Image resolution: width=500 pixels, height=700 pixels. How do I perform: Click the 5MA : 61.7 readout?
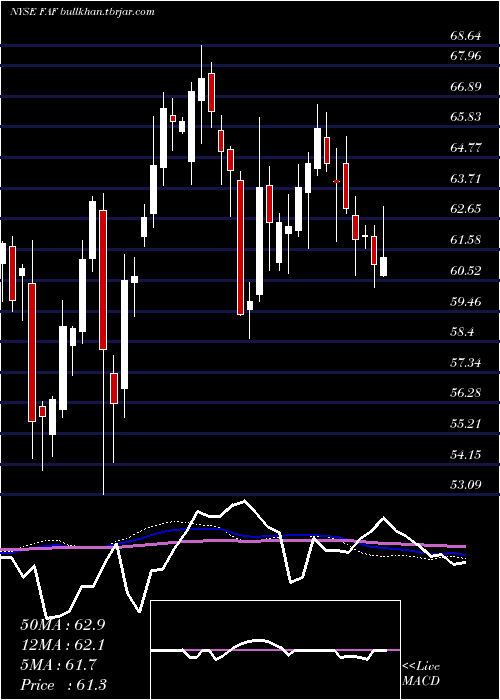click(x=58, y=665)
